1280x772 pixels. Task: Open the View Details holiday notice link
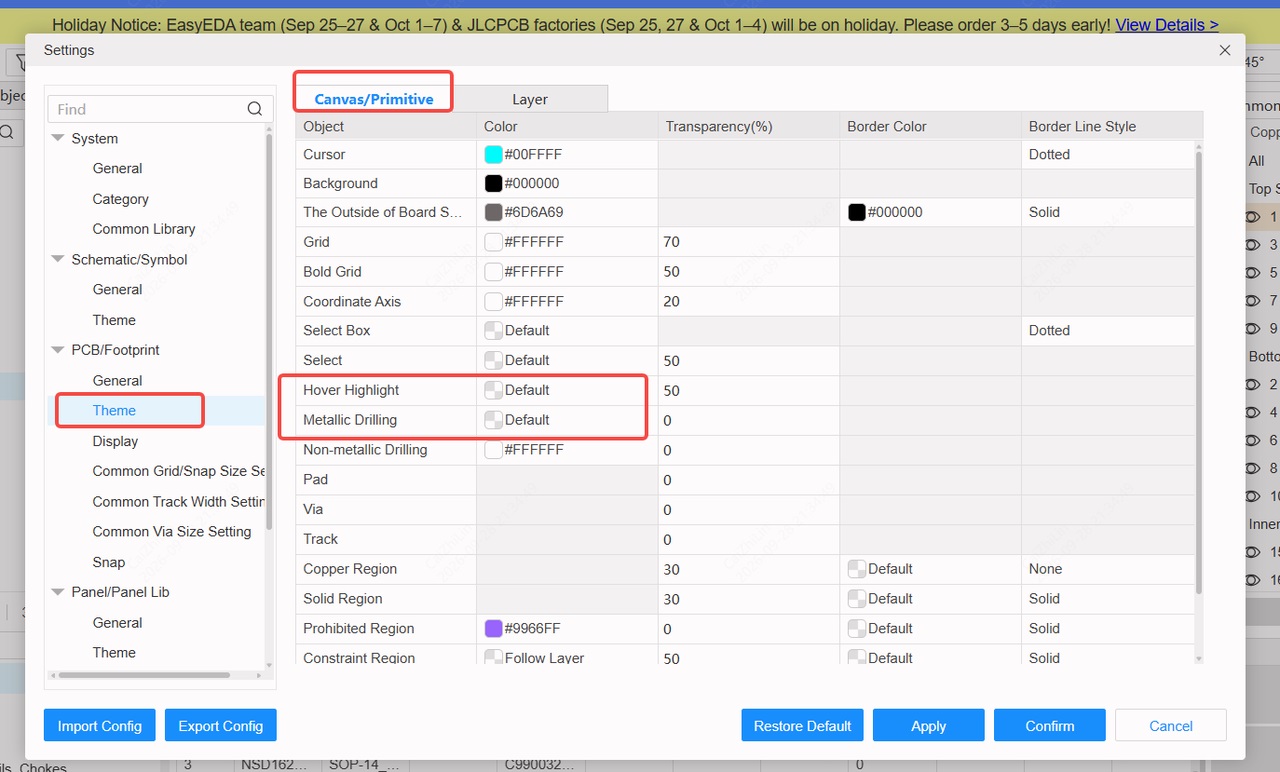[x=1167, y=25]
